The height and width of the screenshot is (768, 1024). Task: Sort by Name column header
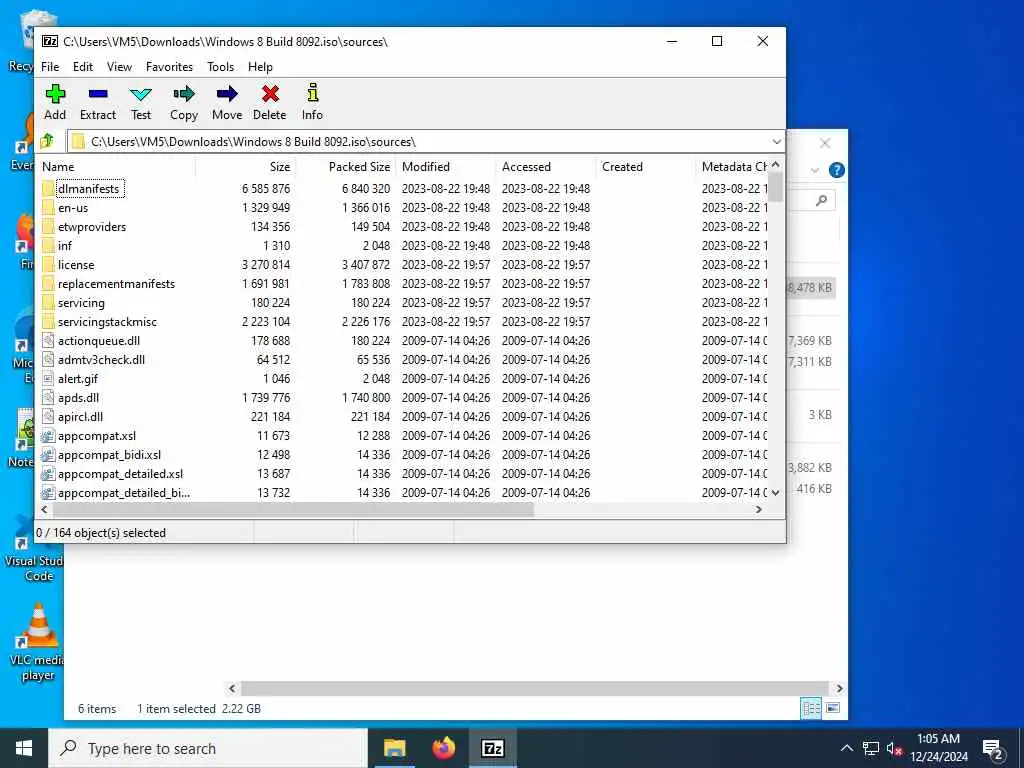116,167
